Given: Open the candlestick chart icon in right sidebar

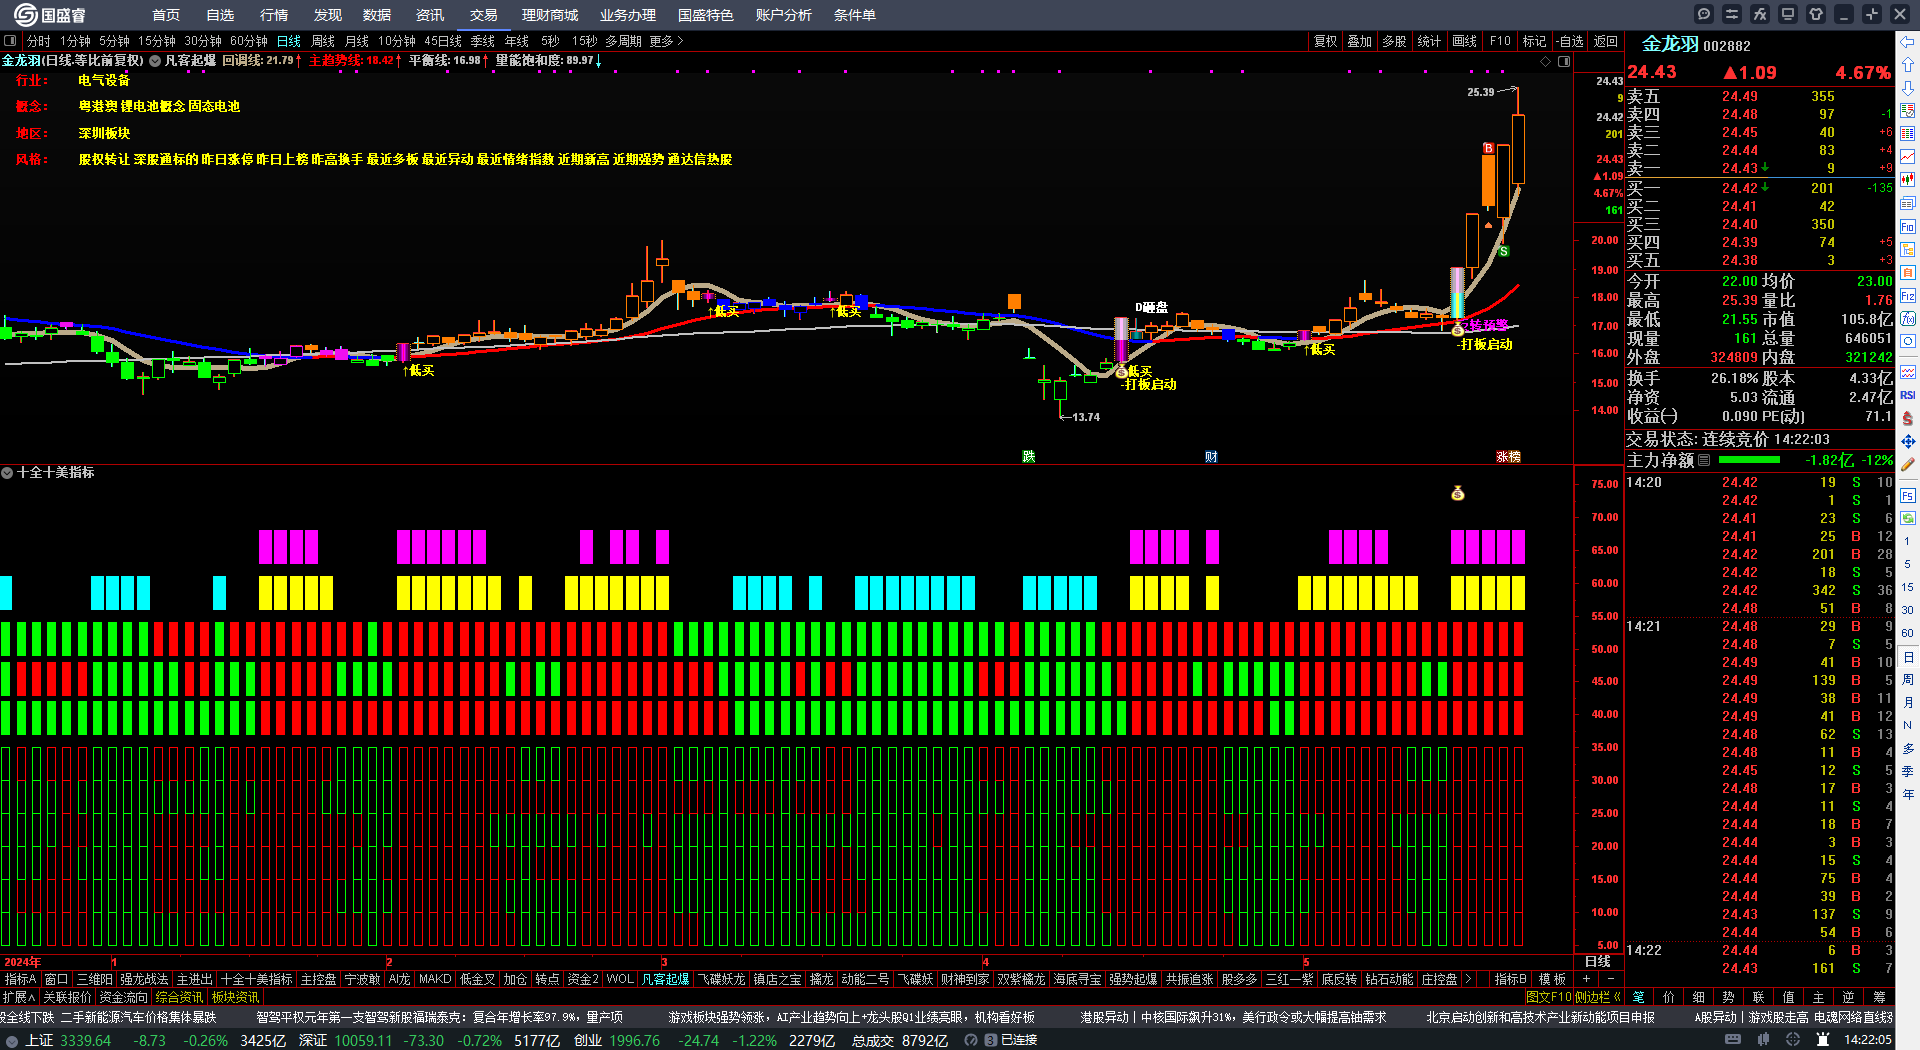Looking at the screenshot, I should point(1908,180).
